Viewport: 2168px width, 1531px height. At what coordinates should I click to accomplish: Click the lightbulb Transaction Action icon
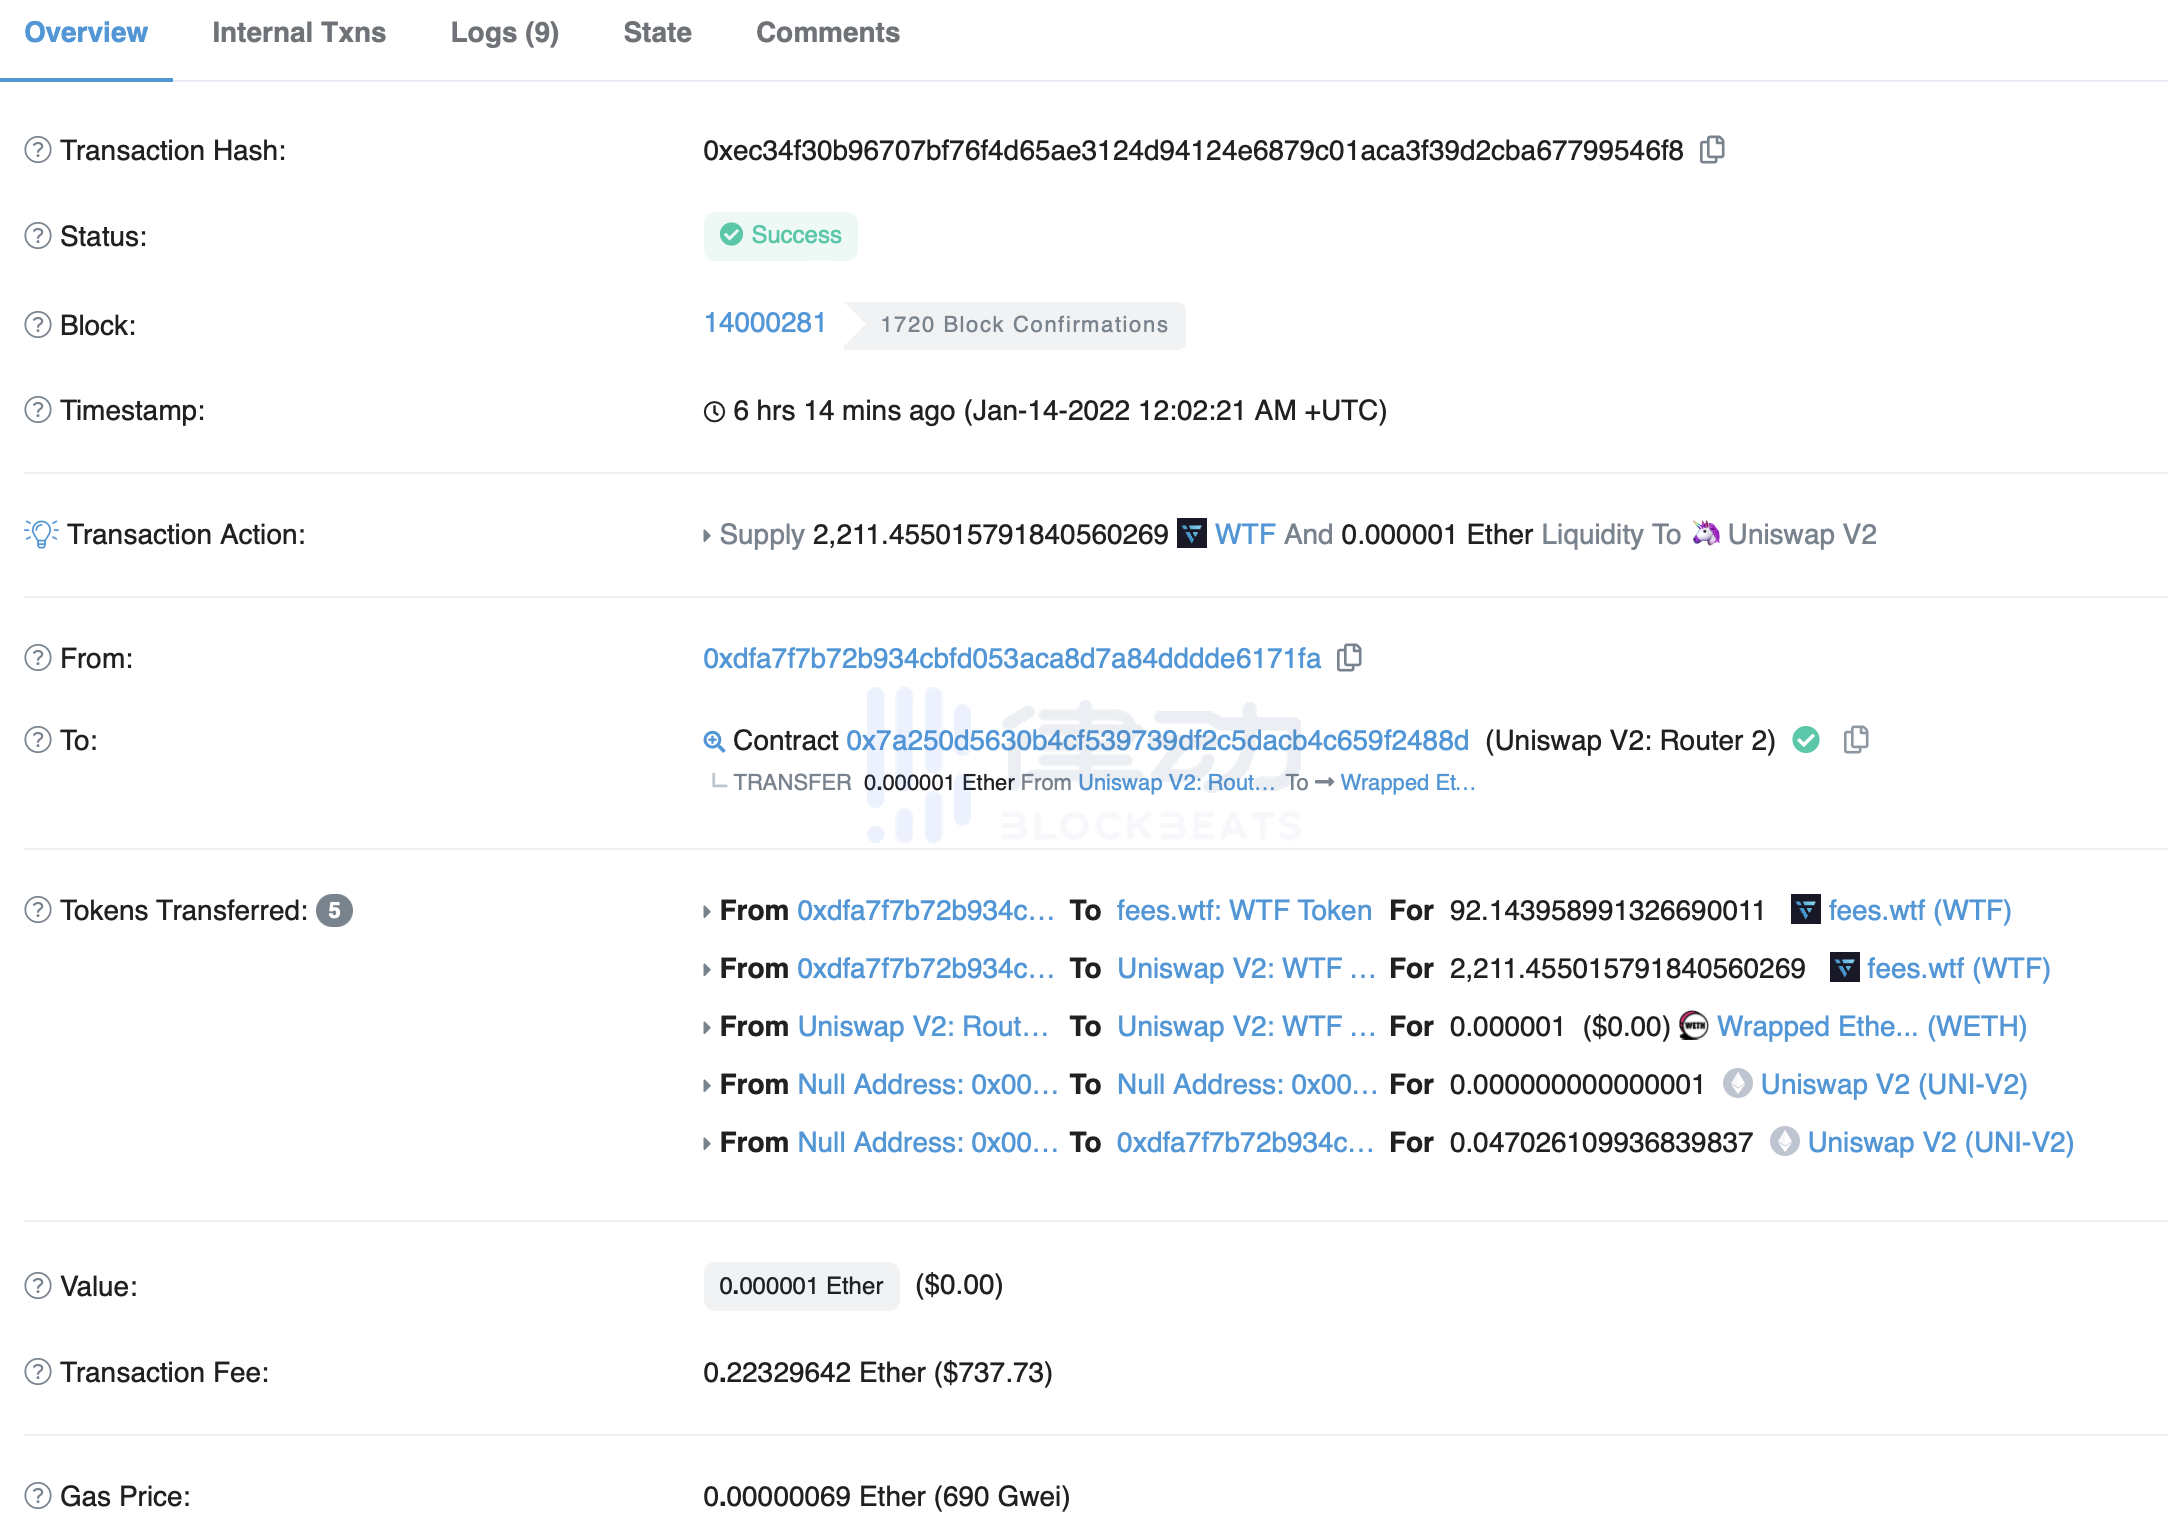40,534
